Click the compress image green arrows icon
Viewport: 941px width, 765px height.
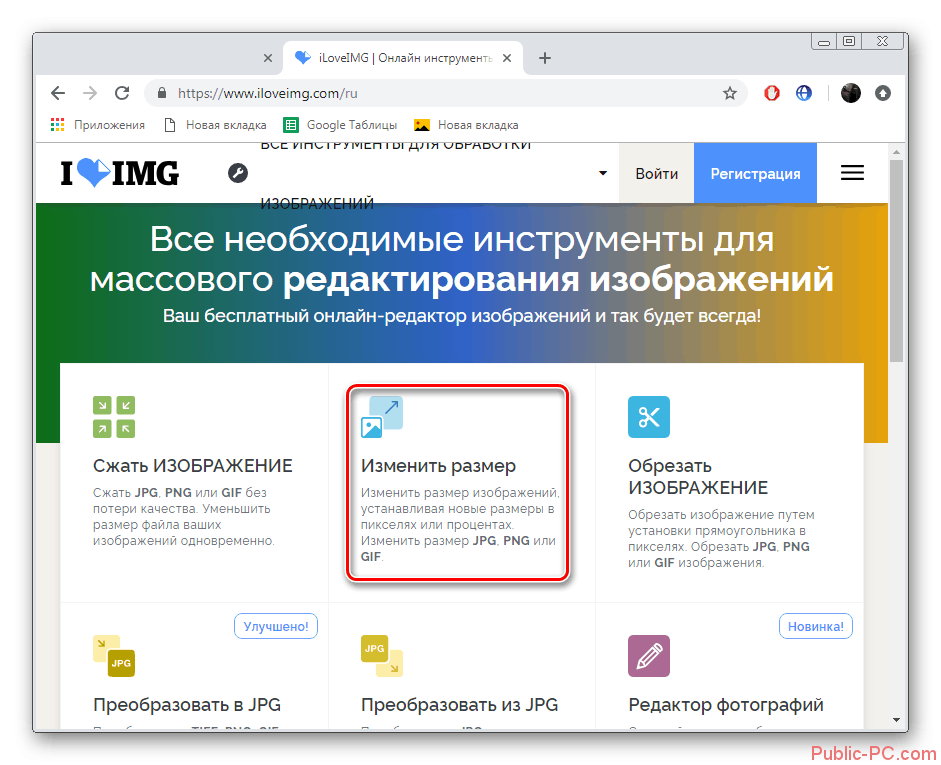coord(114,417)
